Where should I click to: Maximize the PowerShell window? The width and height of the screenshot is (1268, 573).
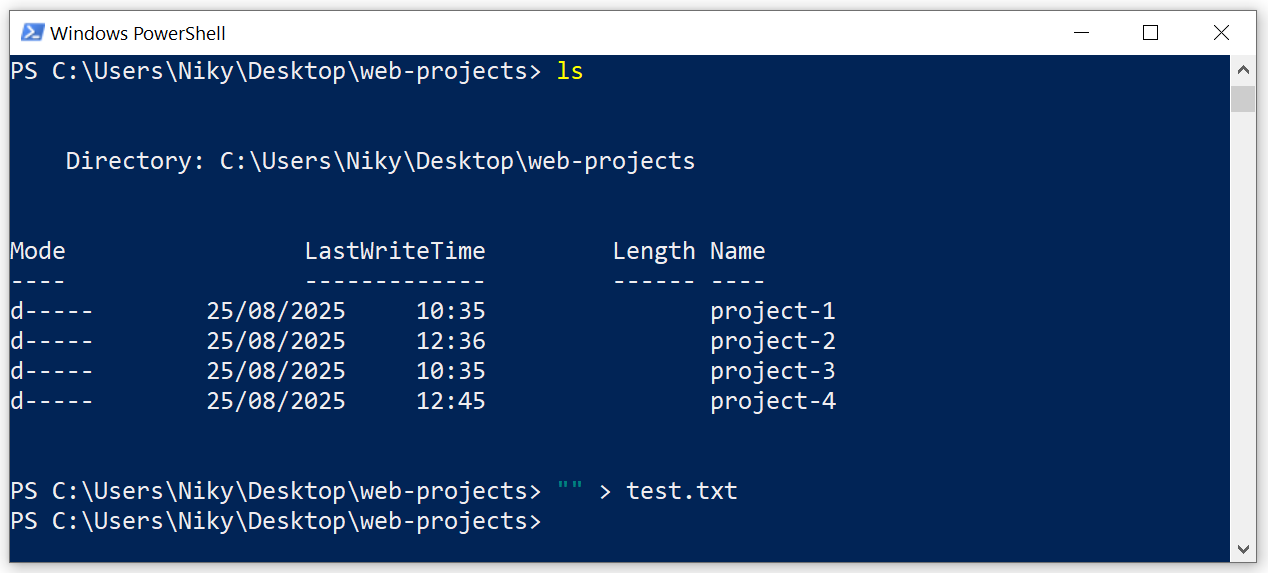[1150, 33]
